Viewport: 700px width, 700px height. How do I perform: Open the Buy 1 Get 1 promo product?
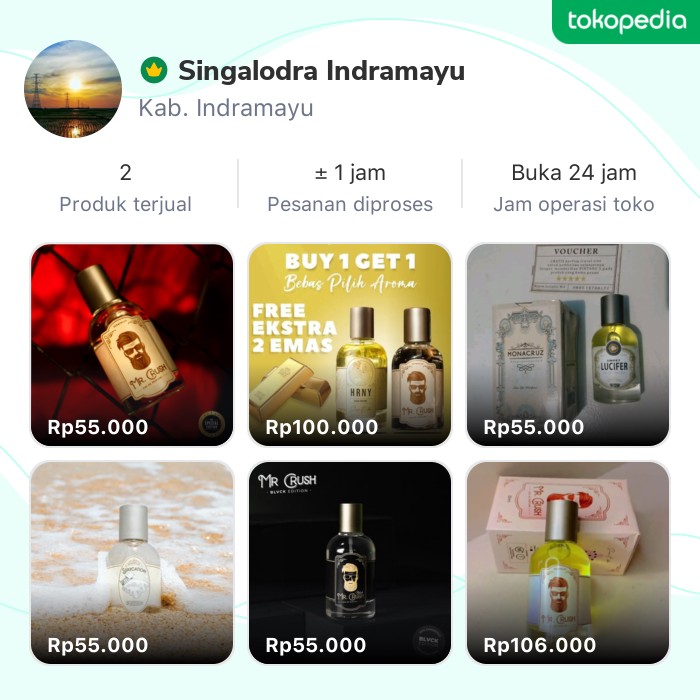350,330
